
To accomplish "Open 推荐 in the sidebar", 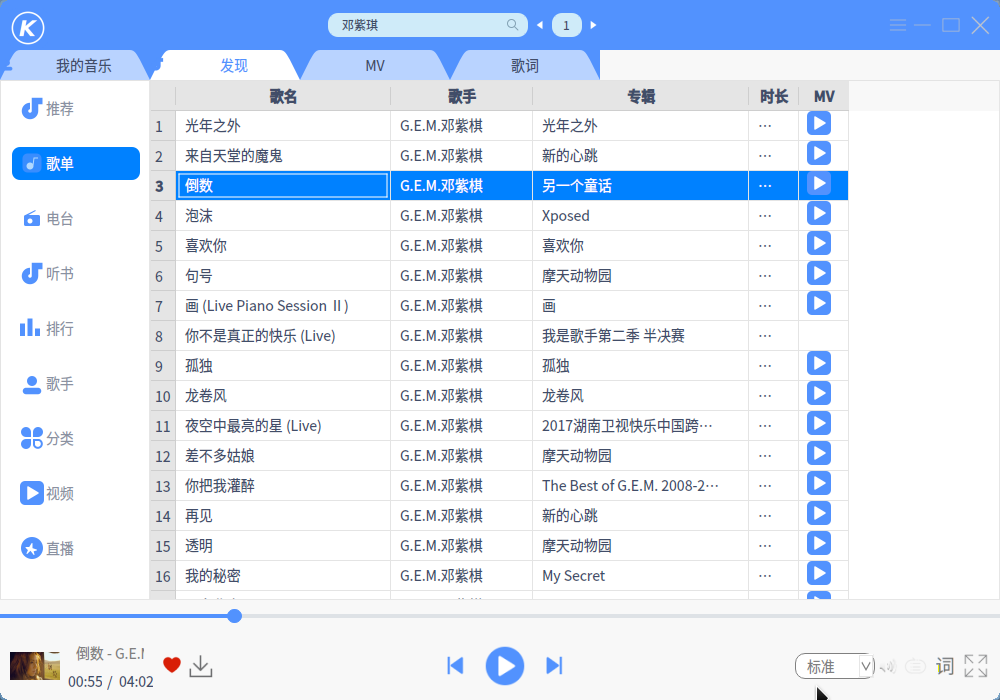I will pos(48,108).
